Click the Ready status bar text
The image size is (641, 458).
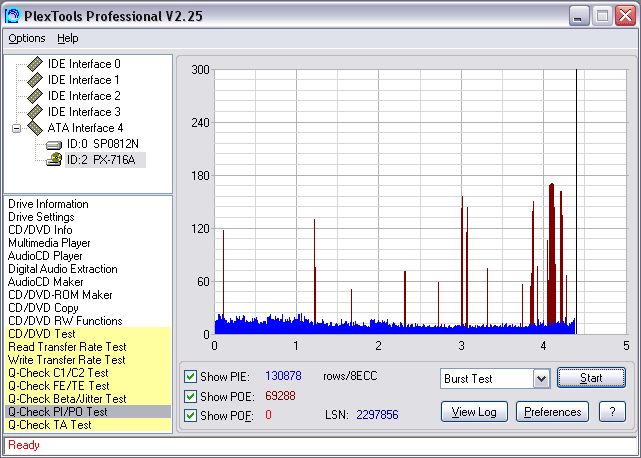click(24, 445)
